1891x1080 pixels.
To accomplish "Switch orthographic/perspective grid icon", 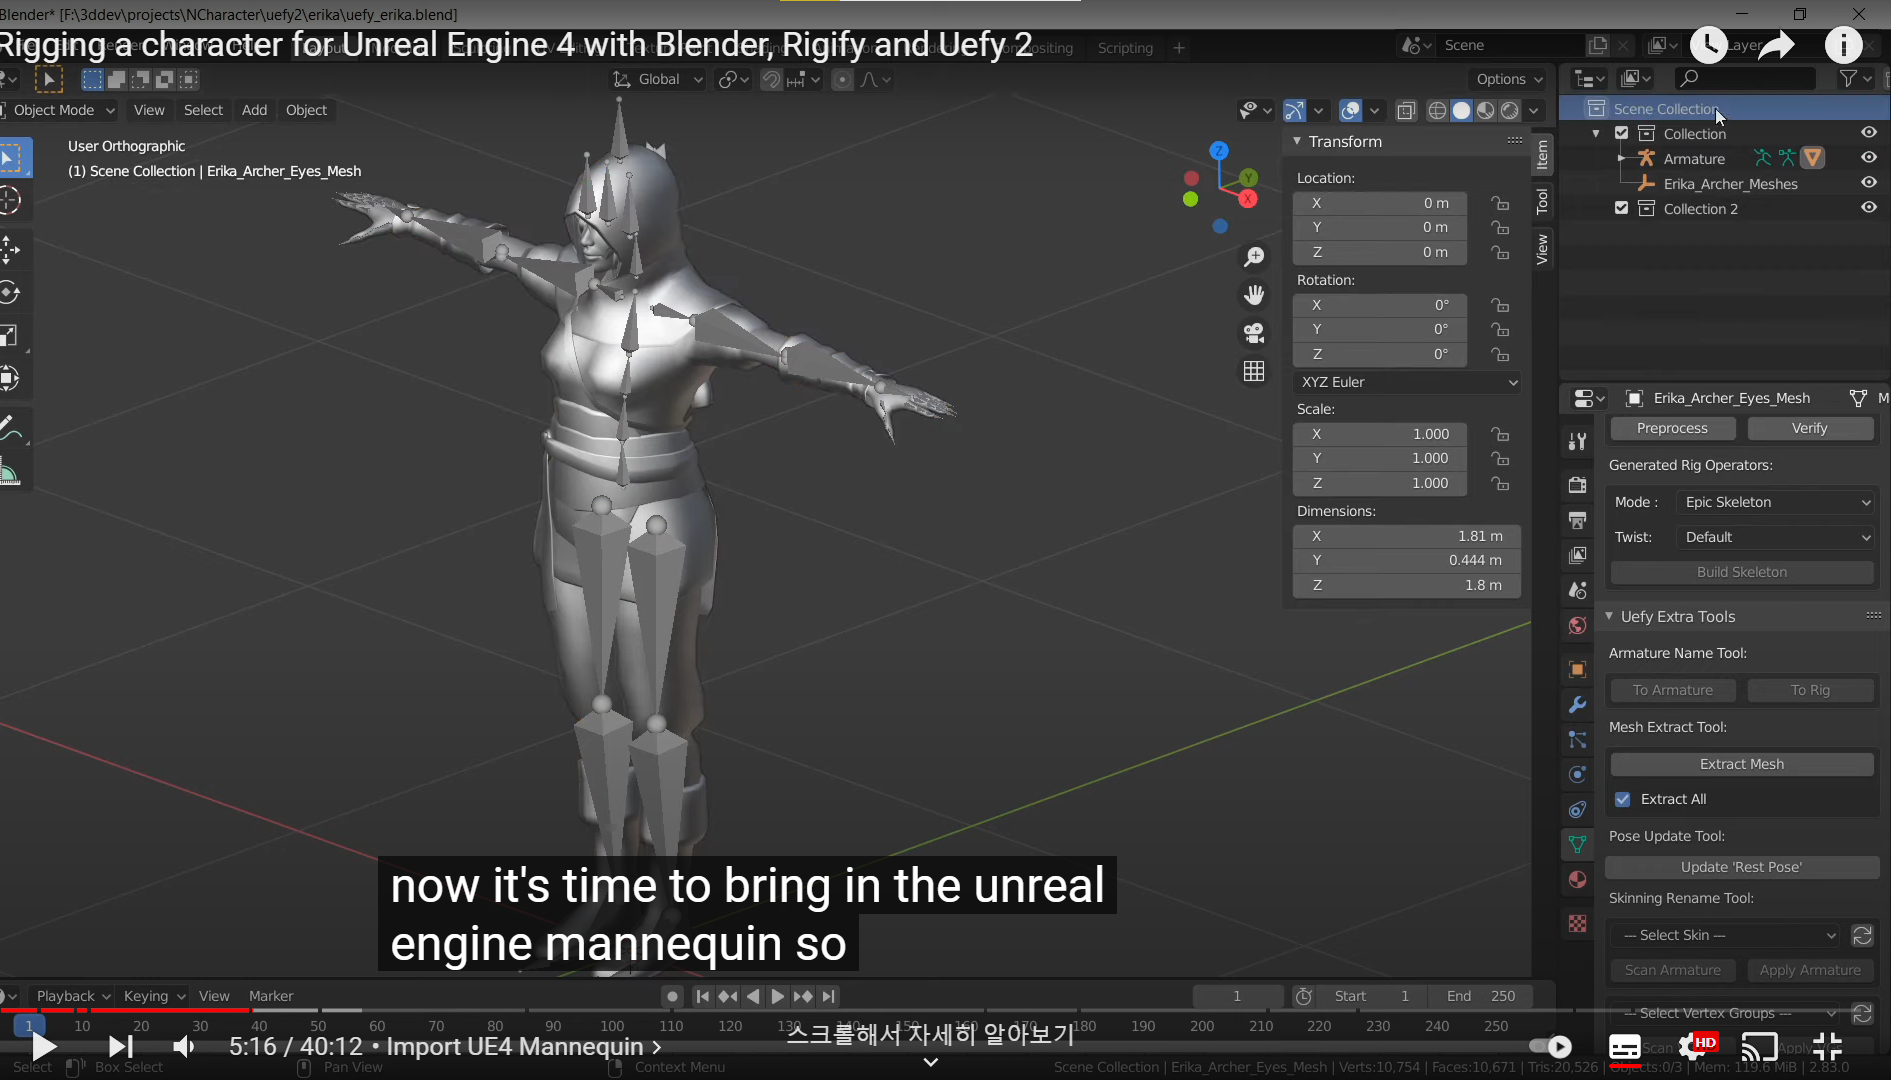I will (1254, 371).
